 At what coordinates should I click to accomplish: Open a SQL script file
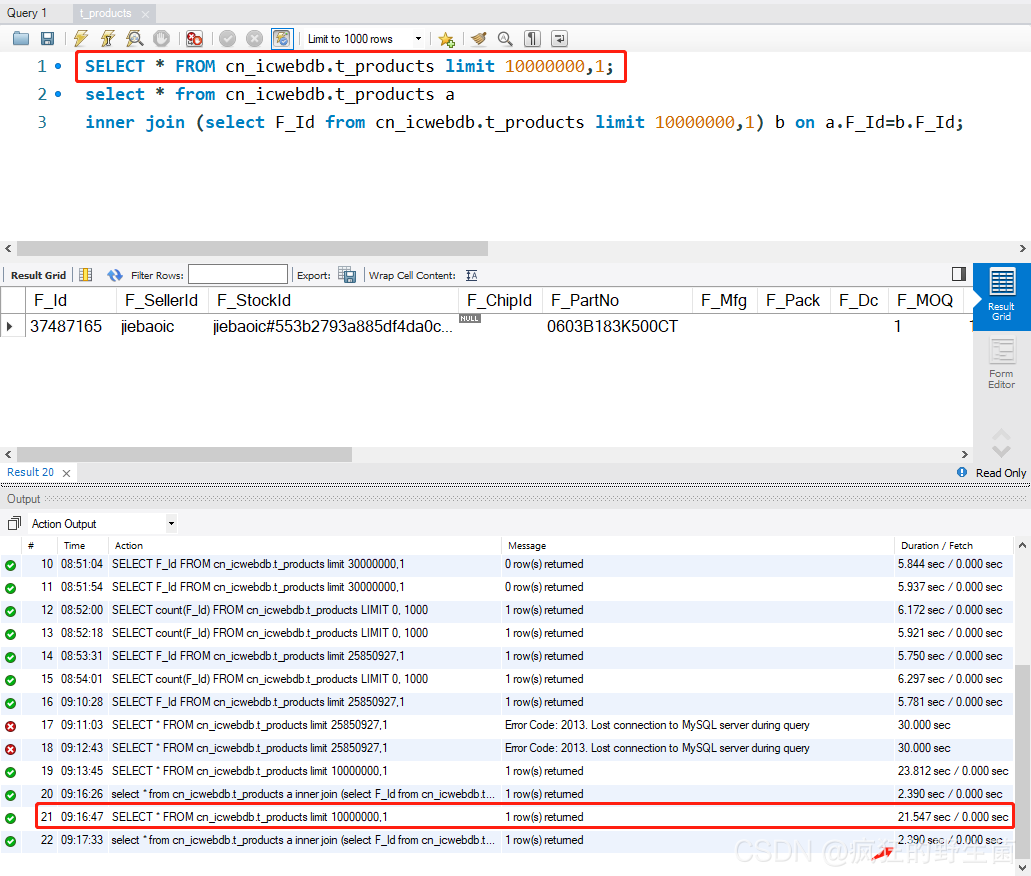20,38
